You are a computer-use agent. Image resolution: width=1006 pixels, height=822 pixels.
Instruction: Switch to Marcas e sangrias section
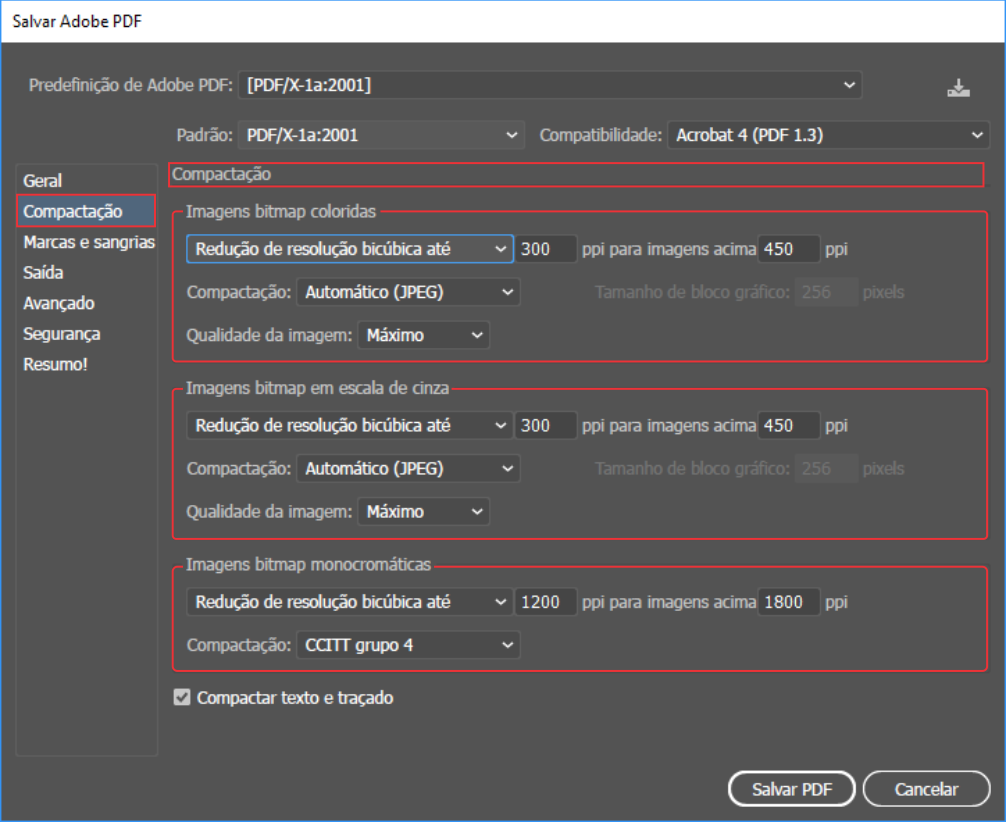pyautogui.click(x=88, y=242)
